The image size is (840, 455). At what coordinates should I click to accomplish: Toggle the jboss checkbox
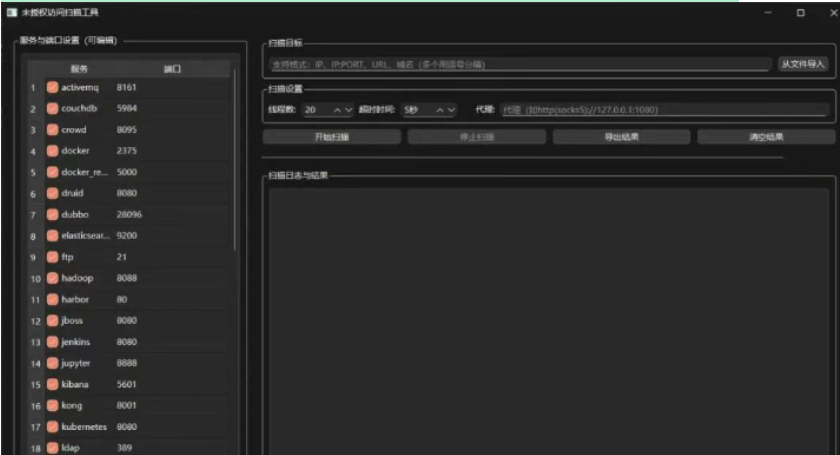52,320
